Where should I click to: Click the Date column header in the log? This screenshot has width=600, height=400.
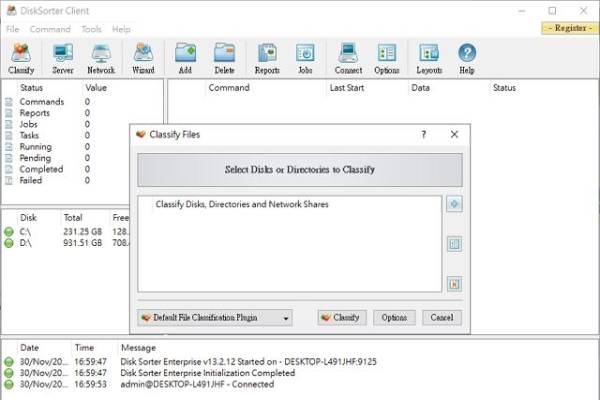[29, 348]
